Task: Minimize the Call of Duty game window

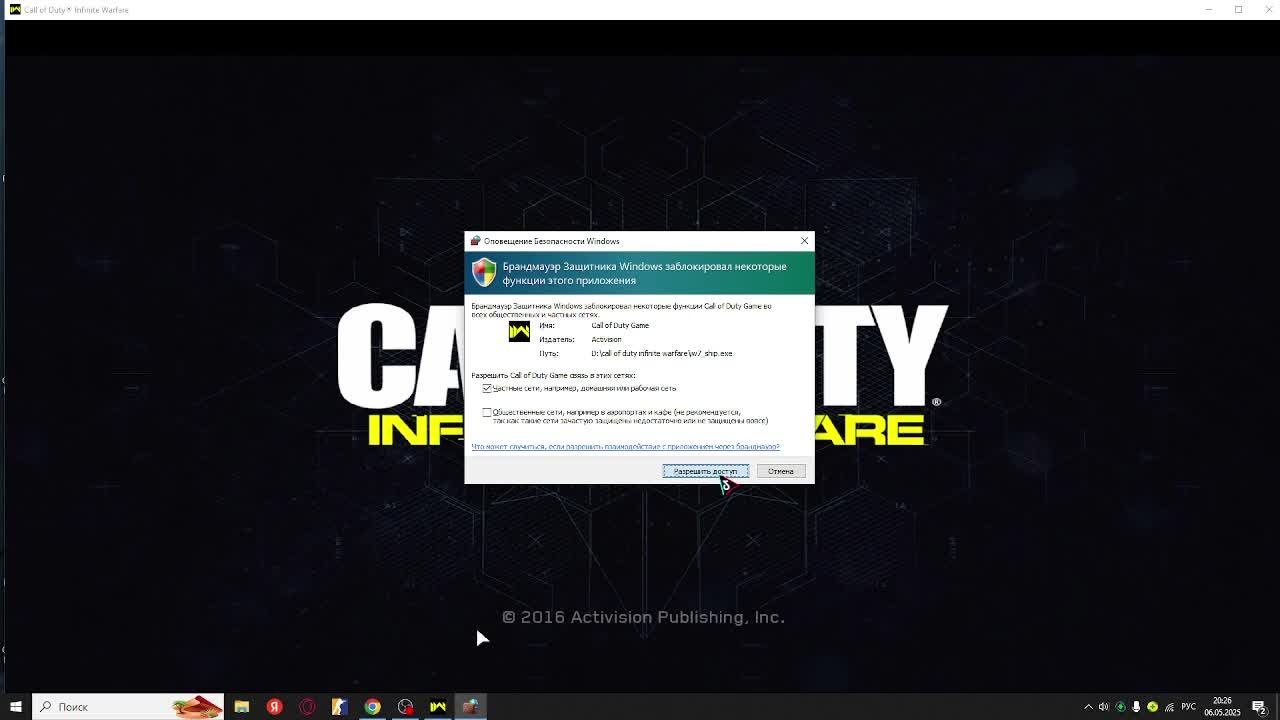Action: pyautogui.click(x=1208, y=9)
